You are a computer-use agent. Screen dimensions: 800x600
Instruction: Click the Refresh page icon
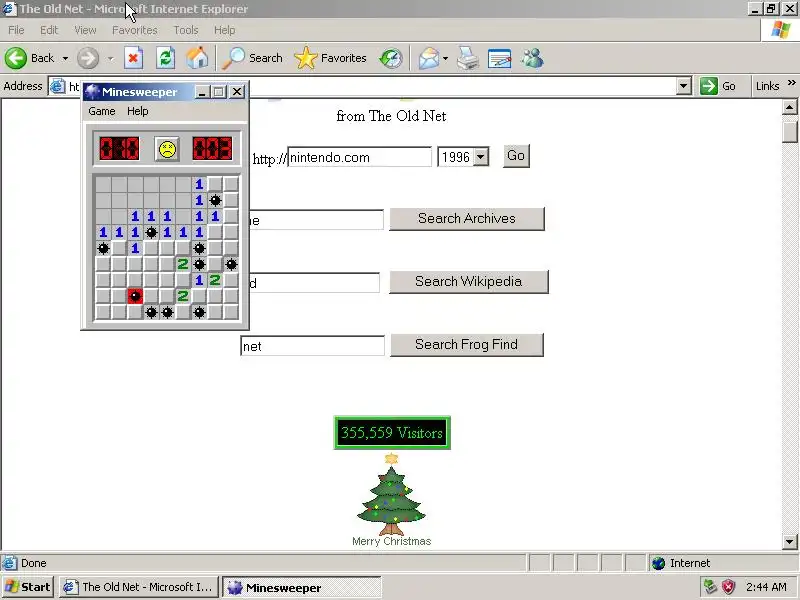coord(165,58)
